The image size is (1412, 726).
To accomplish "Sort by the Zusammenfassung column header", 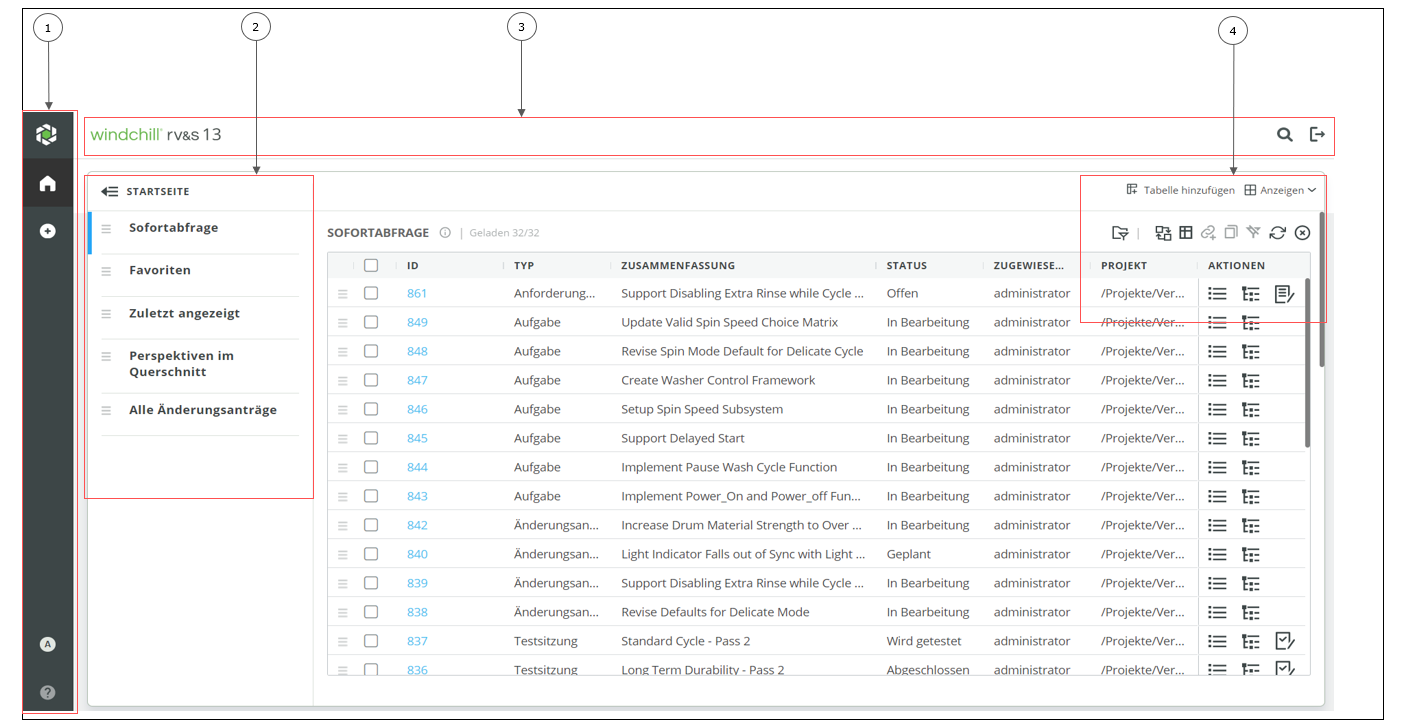I will (x=678, y=266).
